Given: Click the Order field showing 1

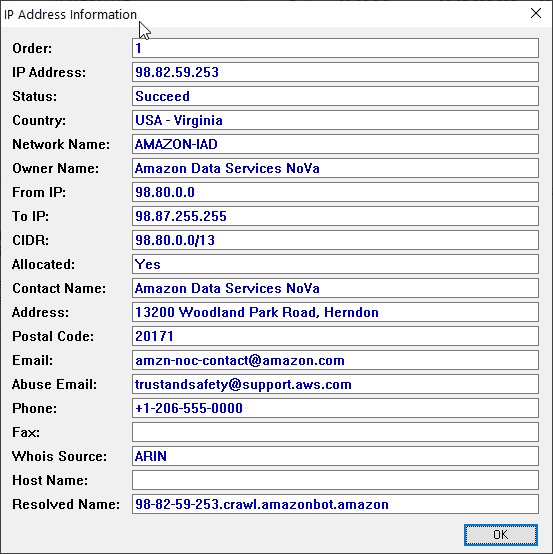Looking at the screenshot, I should coord(335,48).
